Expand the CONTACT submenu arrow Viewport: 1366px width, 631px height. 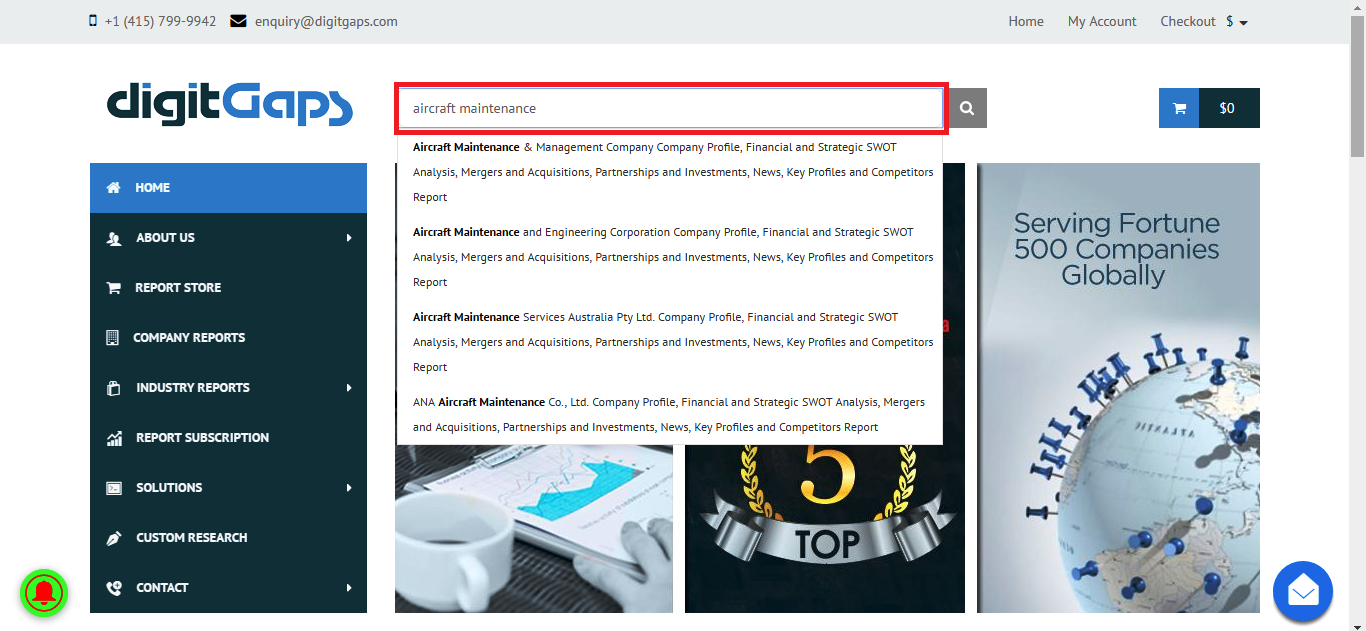click(x=349, y=588)
